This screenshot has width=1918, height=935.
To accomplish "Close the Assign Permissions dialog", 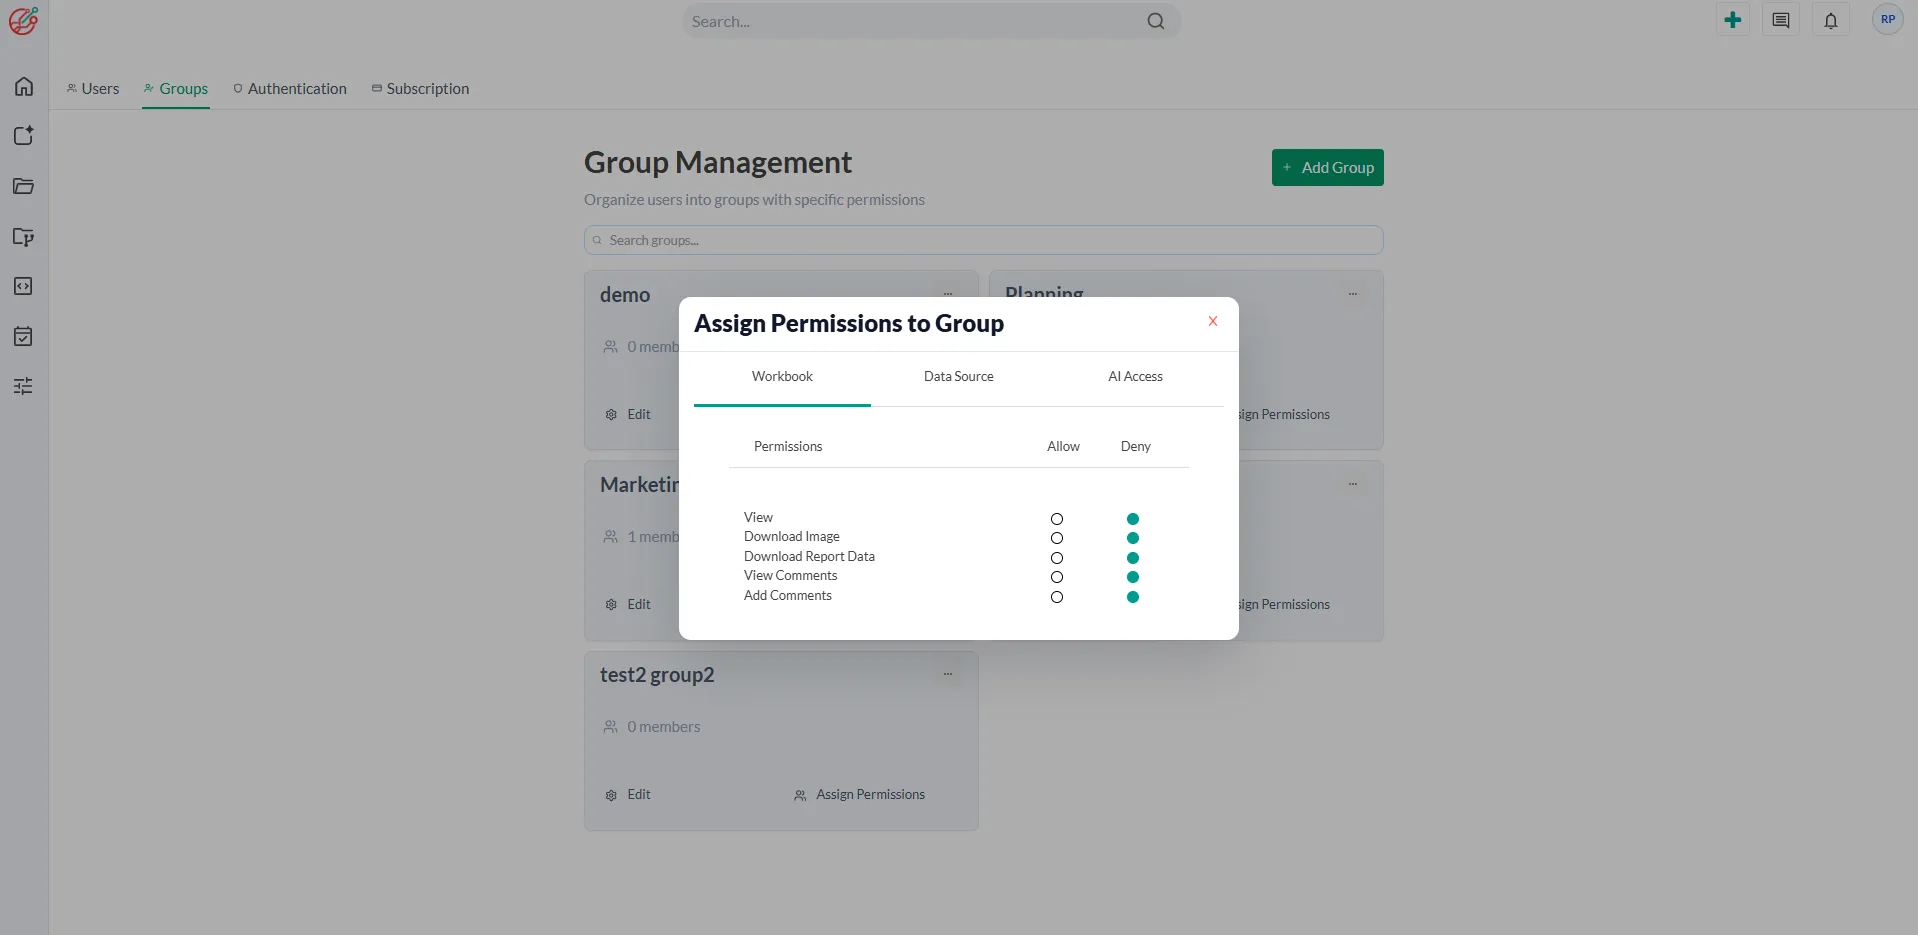I will tap(1213, 321).
